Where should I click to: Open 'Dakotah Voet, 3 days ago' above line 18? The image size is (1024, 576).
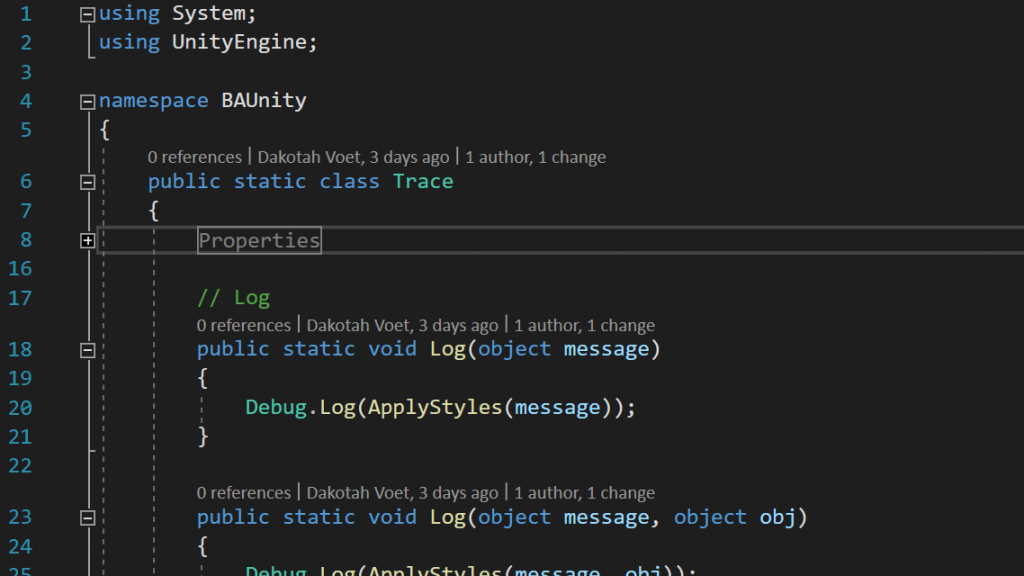(x=402, y=325)
